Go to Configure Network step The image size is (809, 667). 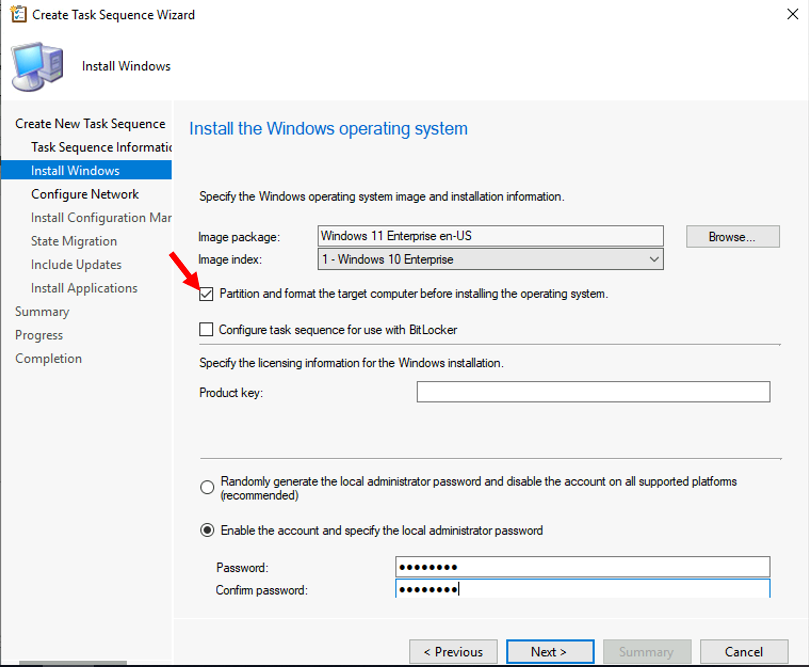pyautogui.click(x=85, y=194)
